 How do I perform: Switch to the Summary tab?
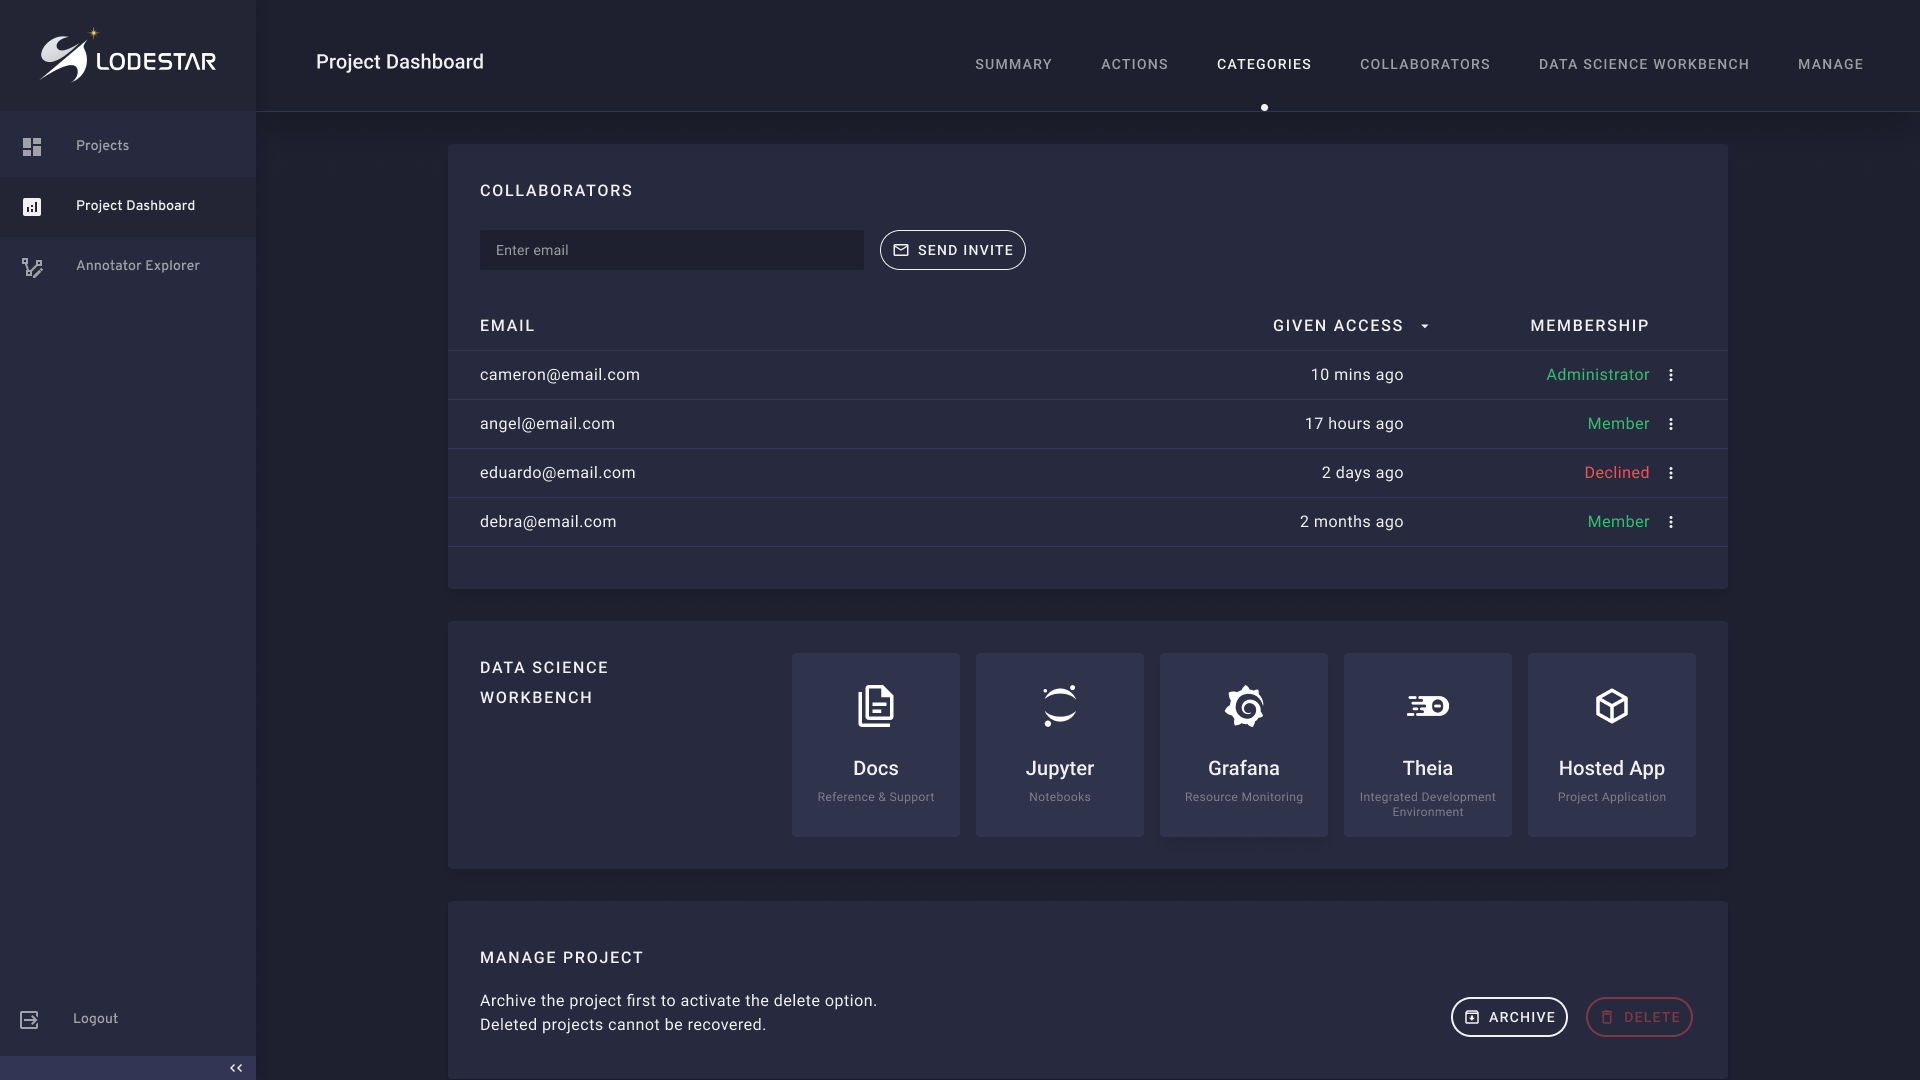point(1013,64)
